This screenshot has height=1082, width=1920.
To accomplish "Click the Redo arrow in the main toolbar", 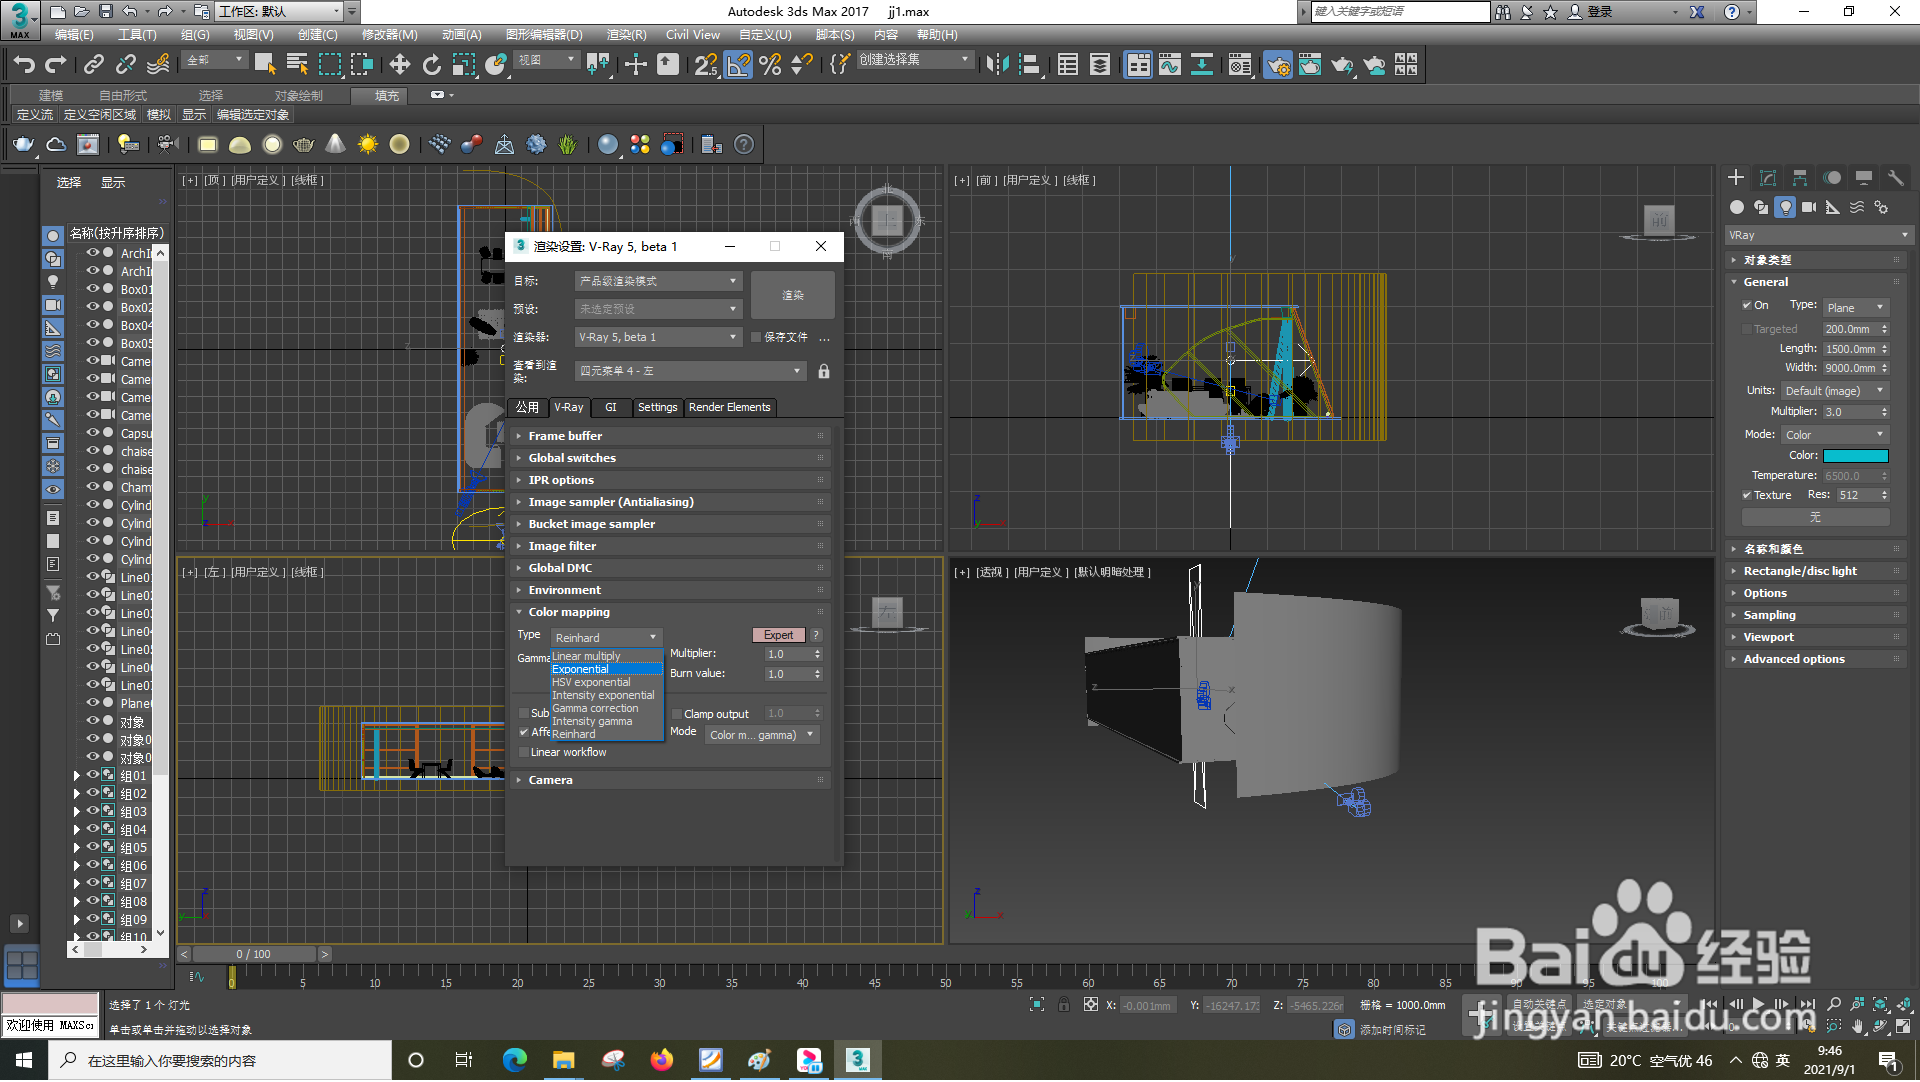I will pos(56,65).
